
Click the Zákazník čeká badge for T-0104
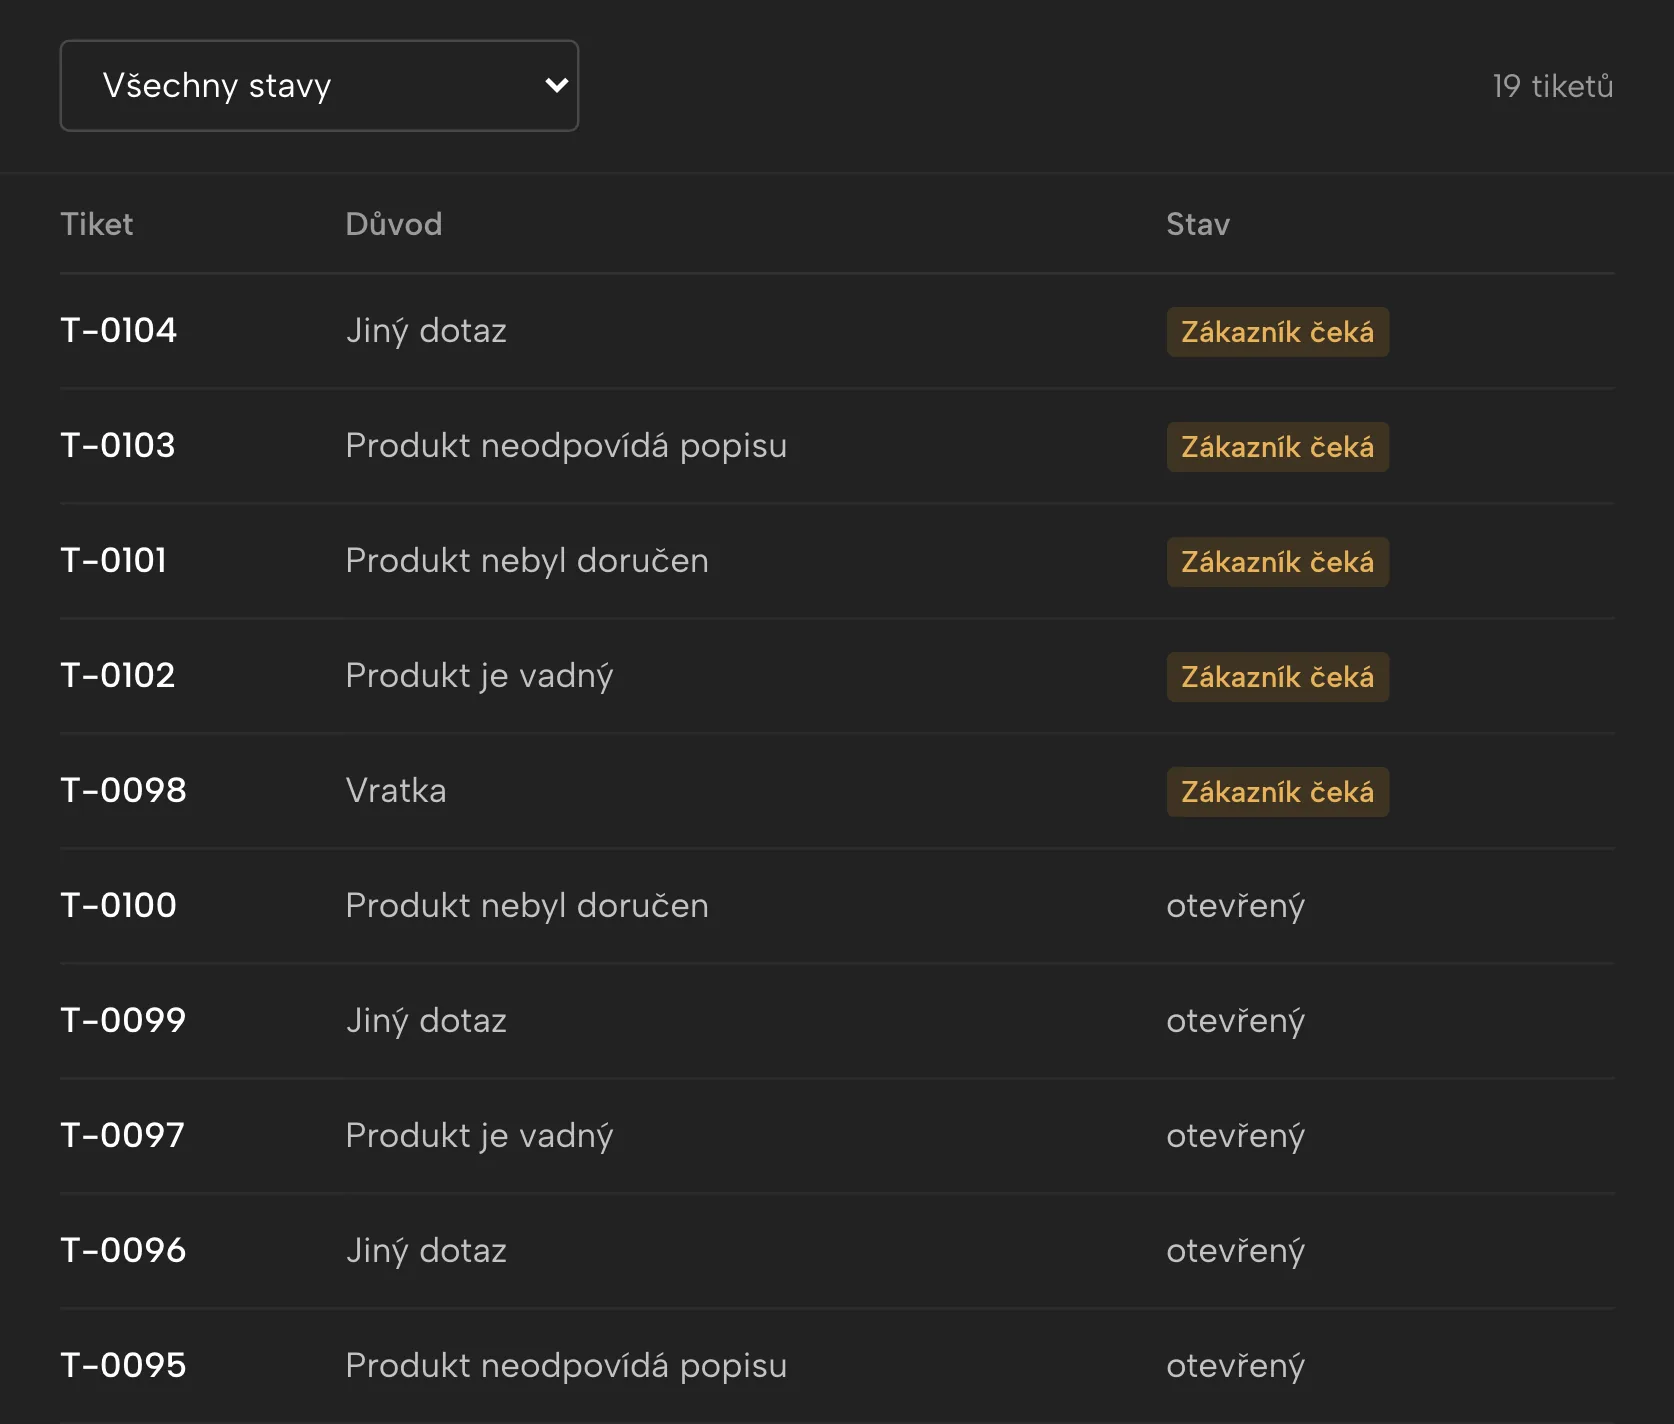click(x=1278, y=332)
